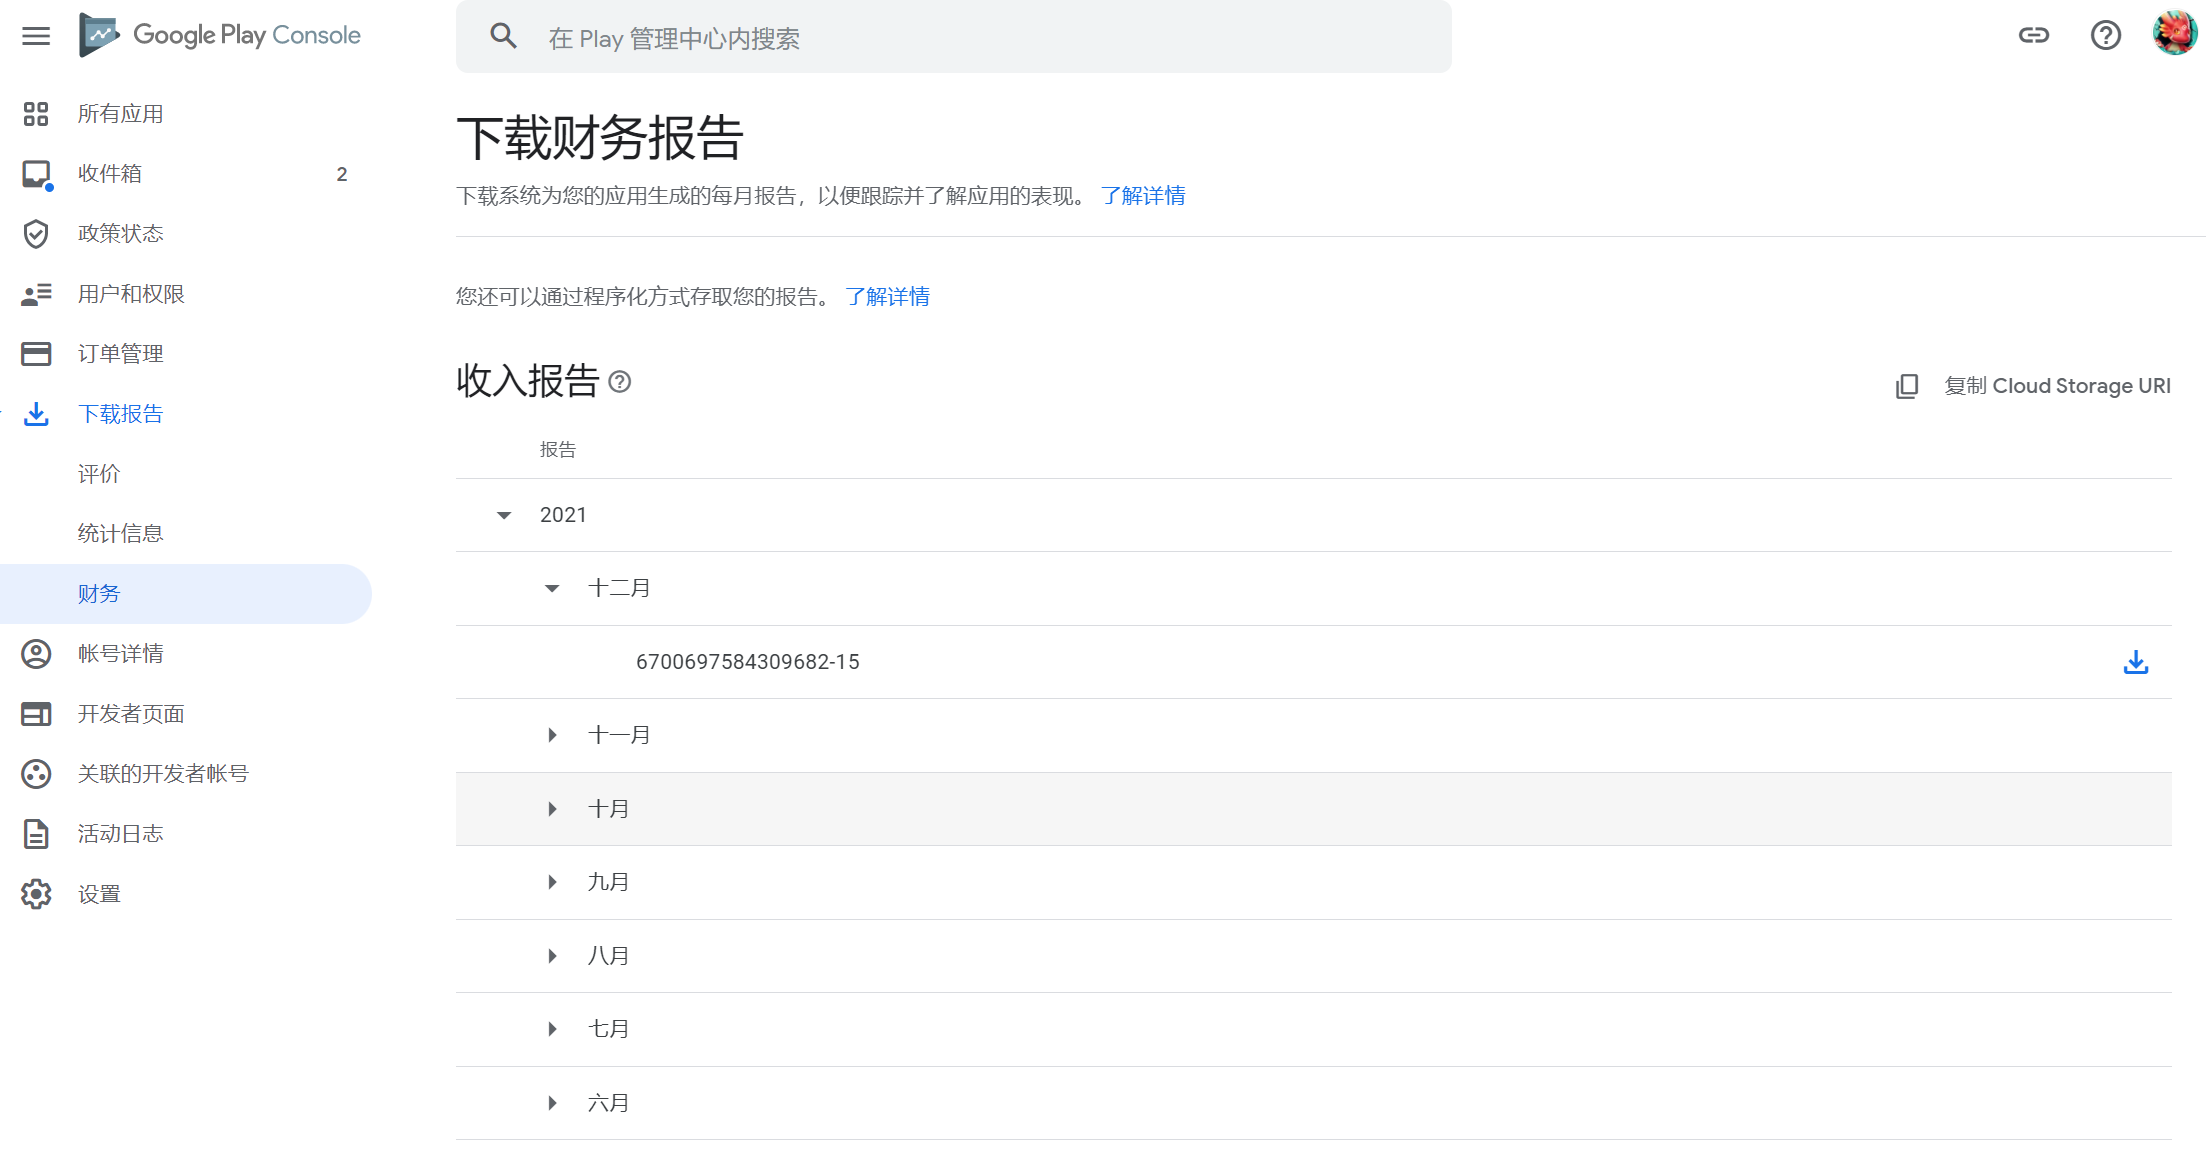The height and width of the screenshot is (1149, 2206).
Task: Collapse the 2021 year section
Action: click(x=503, y=514)
